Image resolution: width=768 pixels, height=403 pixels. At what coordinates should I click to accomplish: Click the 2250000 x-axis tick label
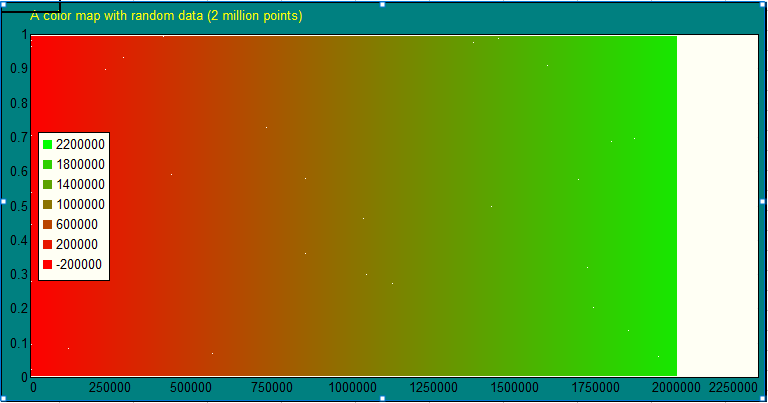click(733, 387)
